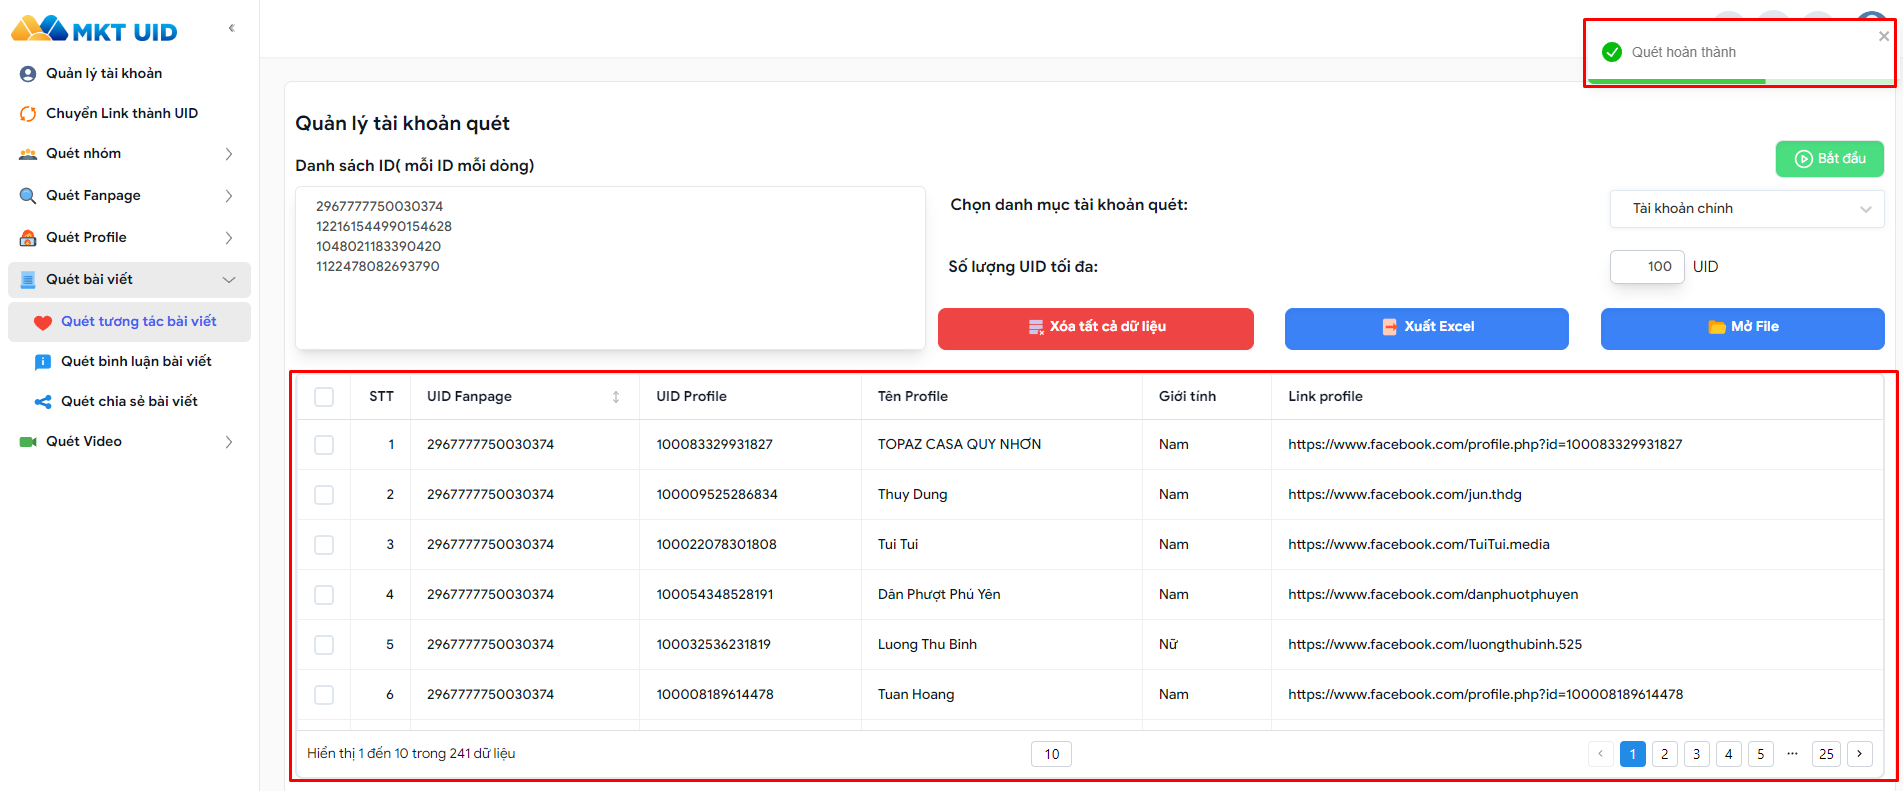This screenshot has width=1903, height=791.
Task: Check row 3 Tui Tui
Action: point(324,545)
